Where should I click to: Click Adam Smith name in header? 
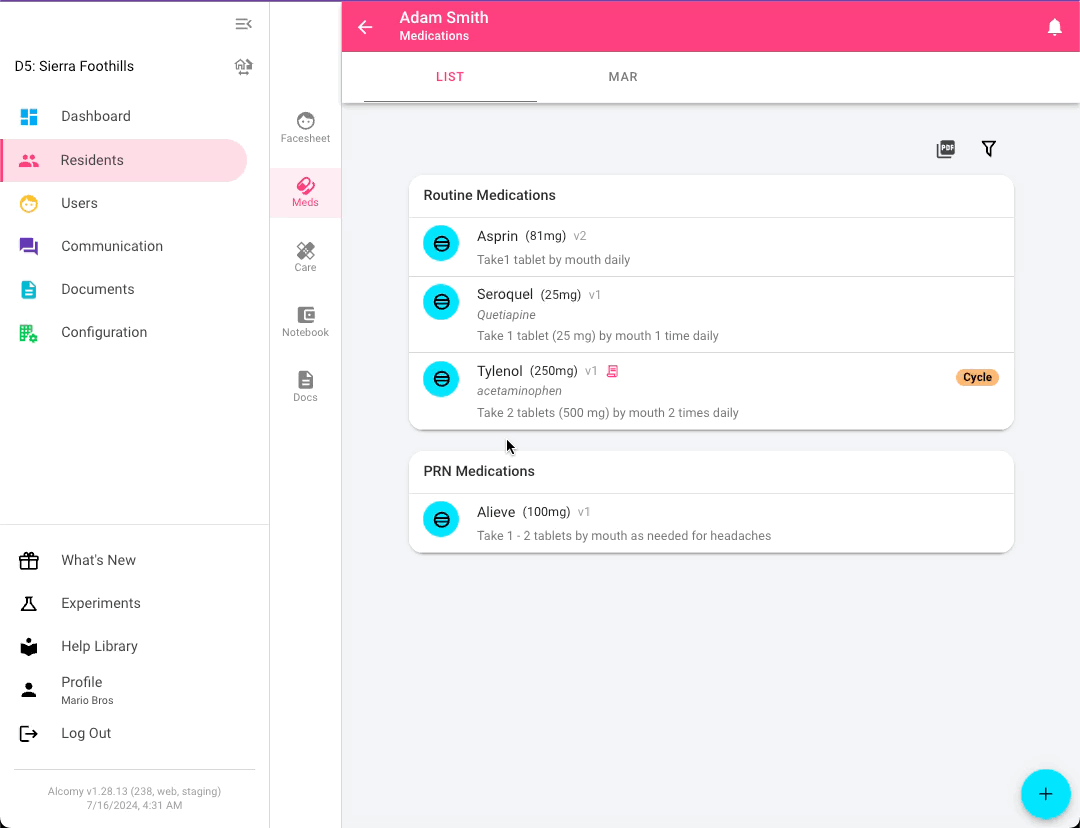444,18
